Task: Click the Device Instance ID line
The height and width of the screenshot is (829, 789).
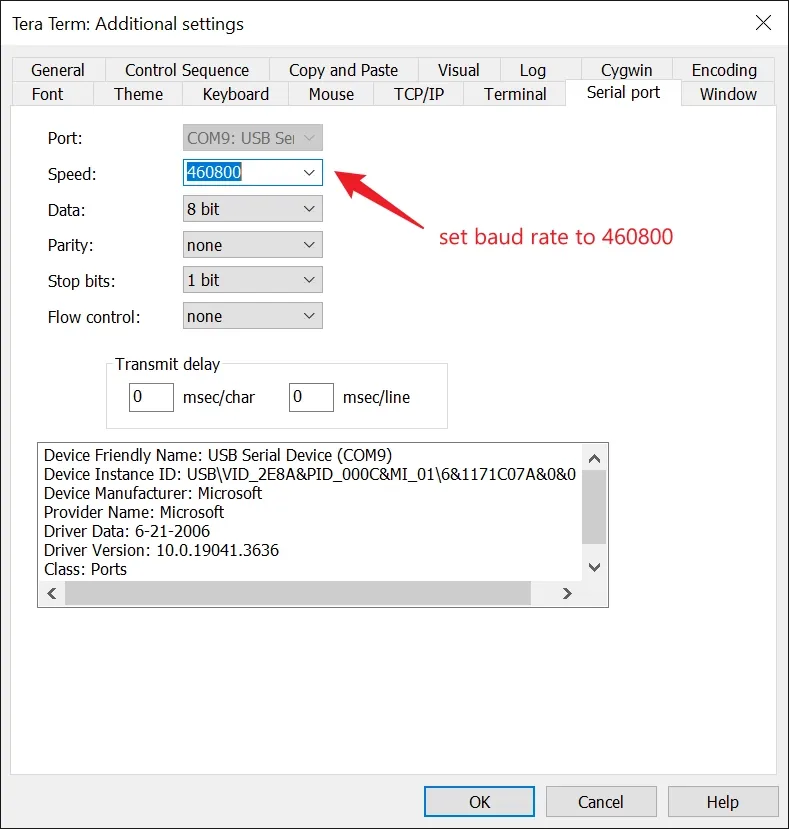Action: tap(310, 474)
